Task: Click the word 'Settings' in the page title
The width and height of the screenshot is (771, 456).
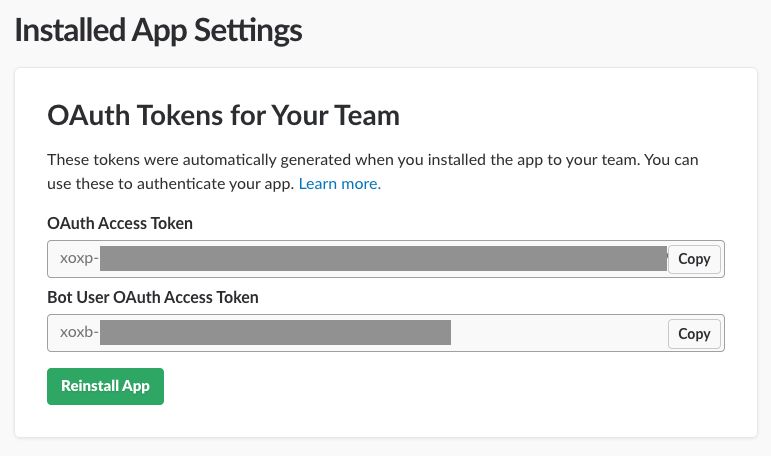Action: (245, 30)
